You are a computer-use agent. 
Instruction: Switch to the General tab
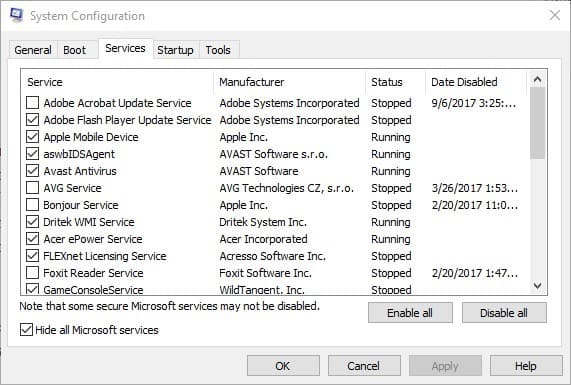pos(33,50)
